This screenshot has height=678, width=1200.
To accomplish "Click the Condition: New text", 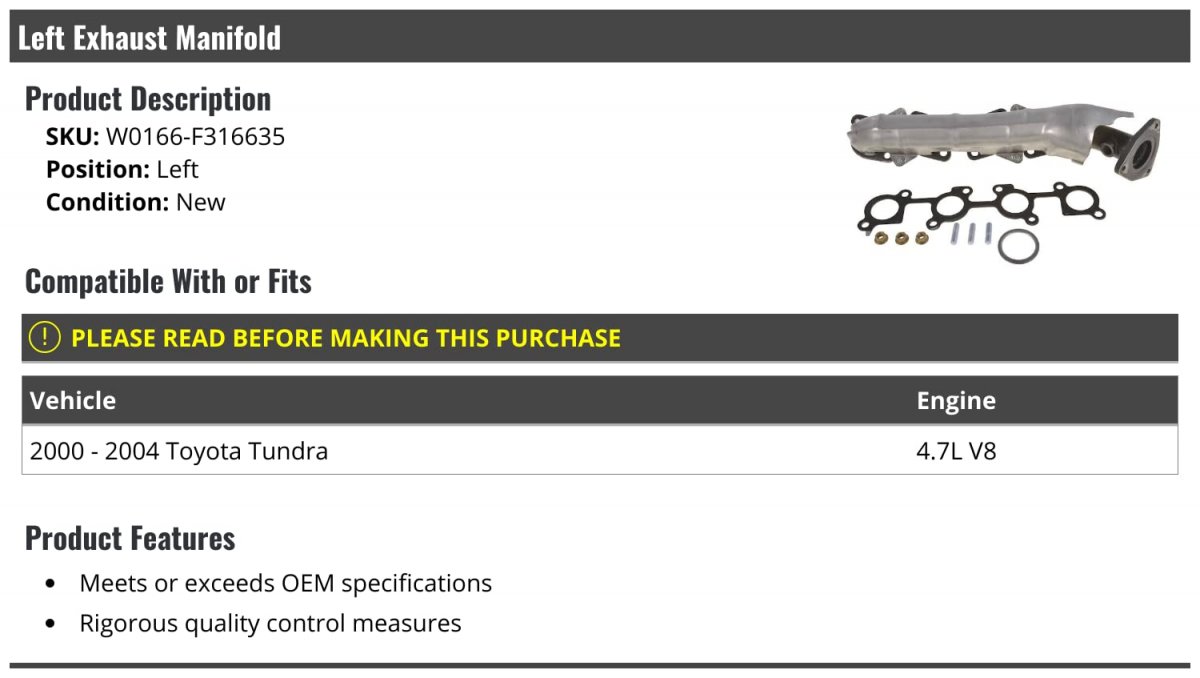I will (136, 202).
